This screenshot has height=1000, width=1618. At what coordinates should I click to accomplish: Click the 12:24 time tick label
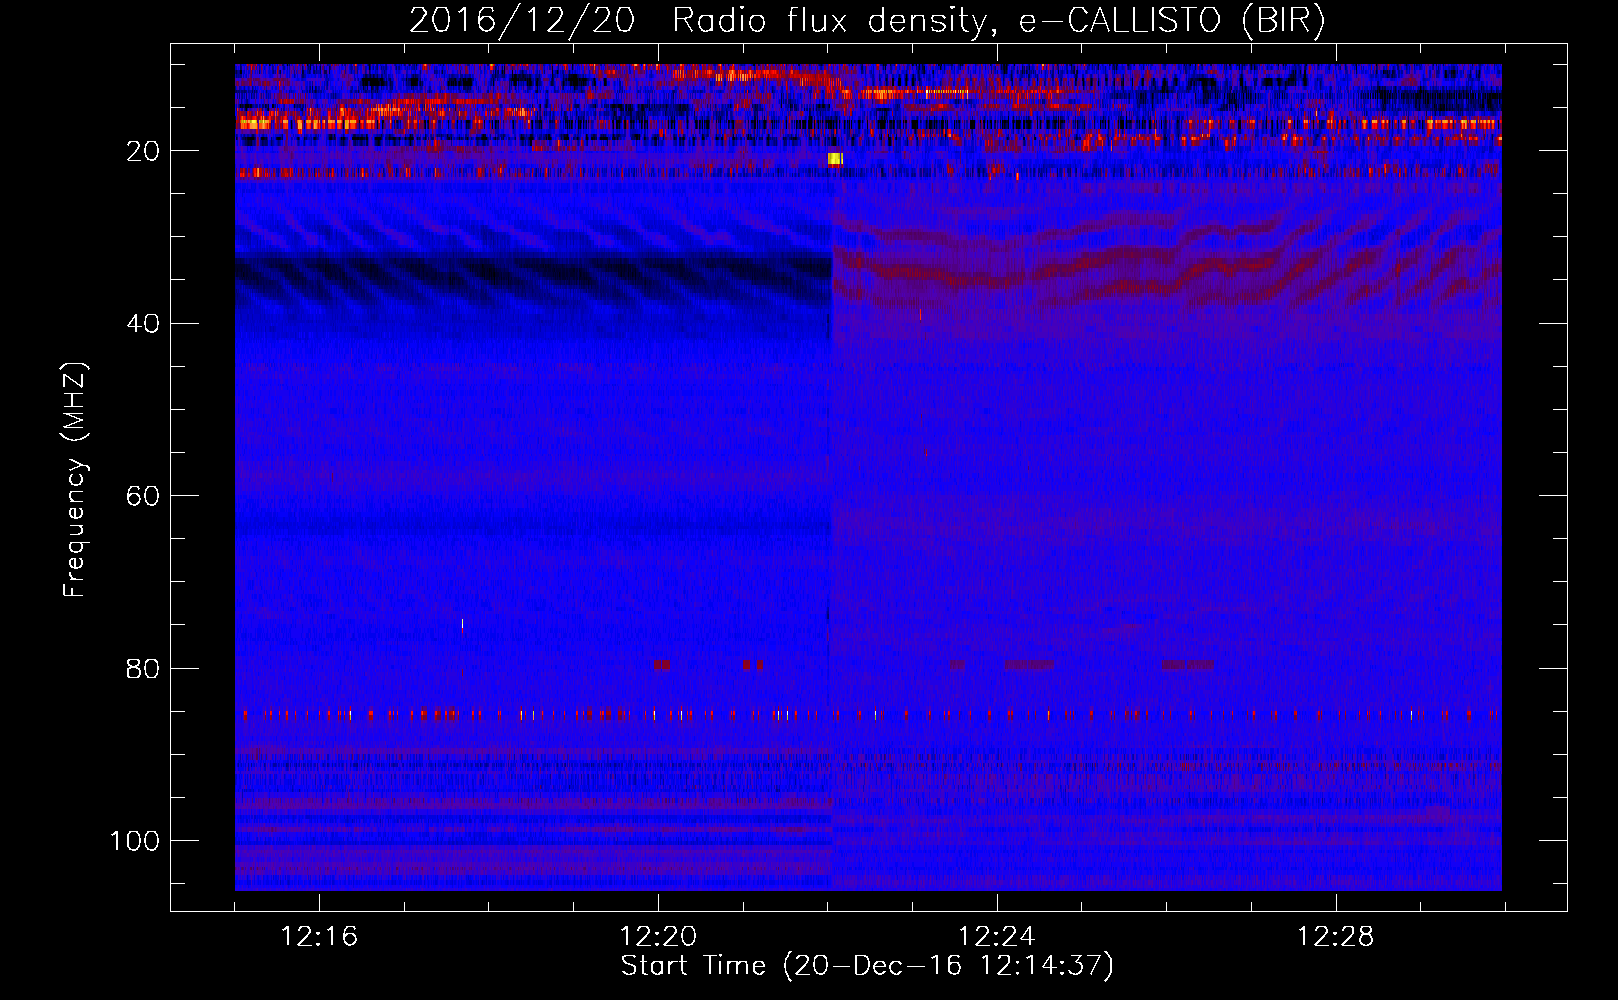(997, 937)
